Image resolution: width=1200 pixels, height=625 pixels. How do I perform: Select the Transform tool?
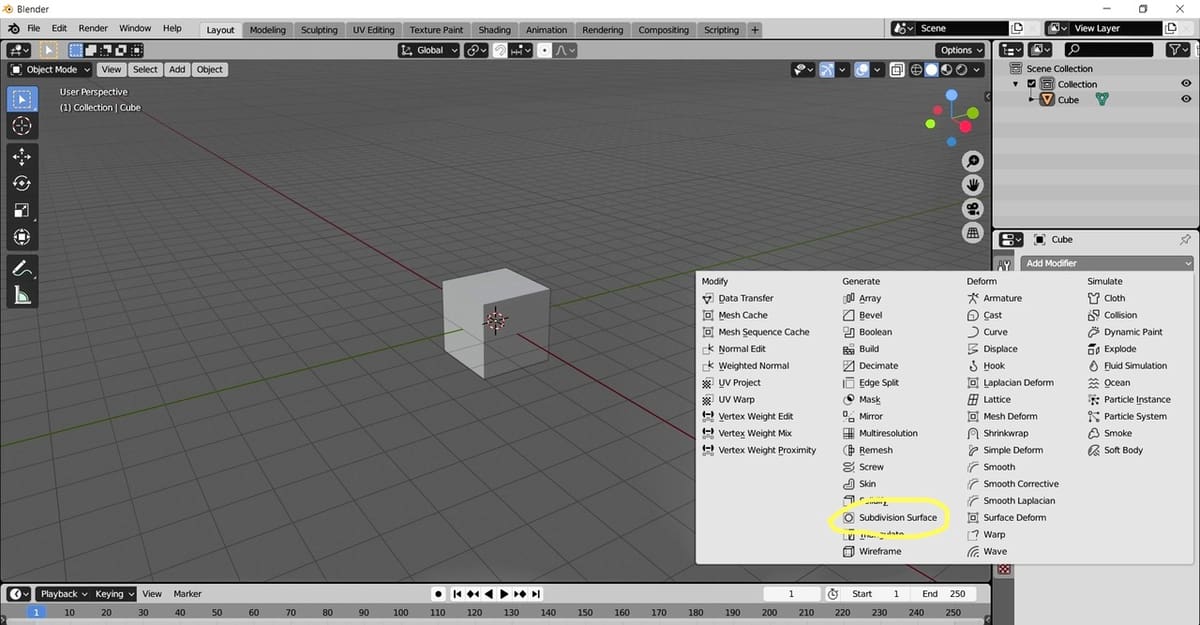coord(22,237)
